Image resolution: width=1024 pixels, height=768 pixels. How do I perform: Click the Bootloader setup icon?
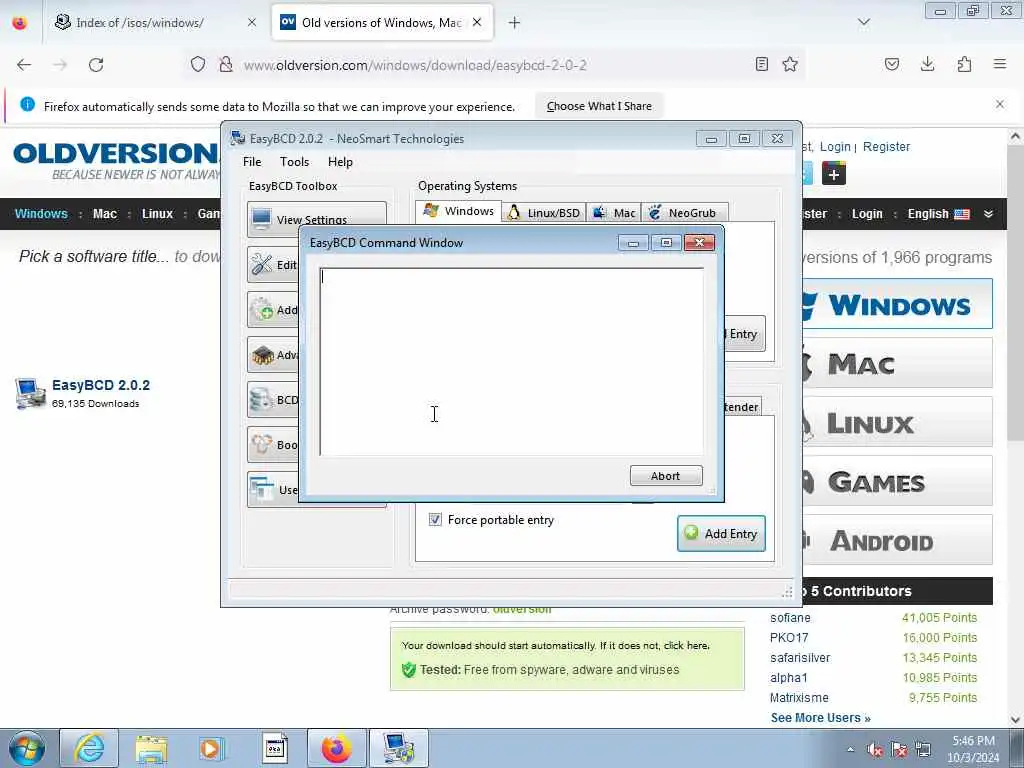(263, 445)
